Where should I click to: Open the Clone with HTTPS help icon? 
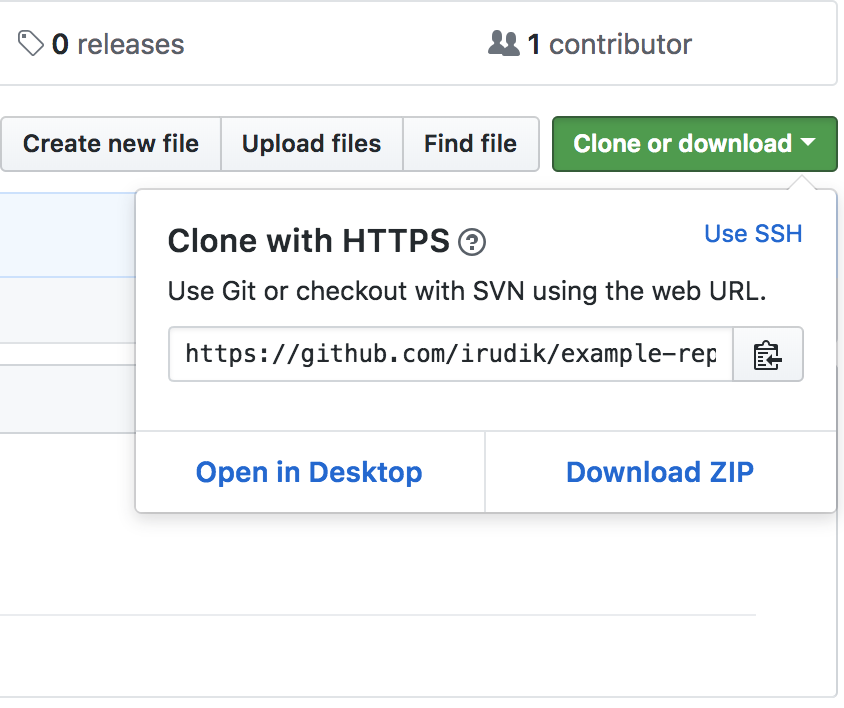(x=472, y=242)
